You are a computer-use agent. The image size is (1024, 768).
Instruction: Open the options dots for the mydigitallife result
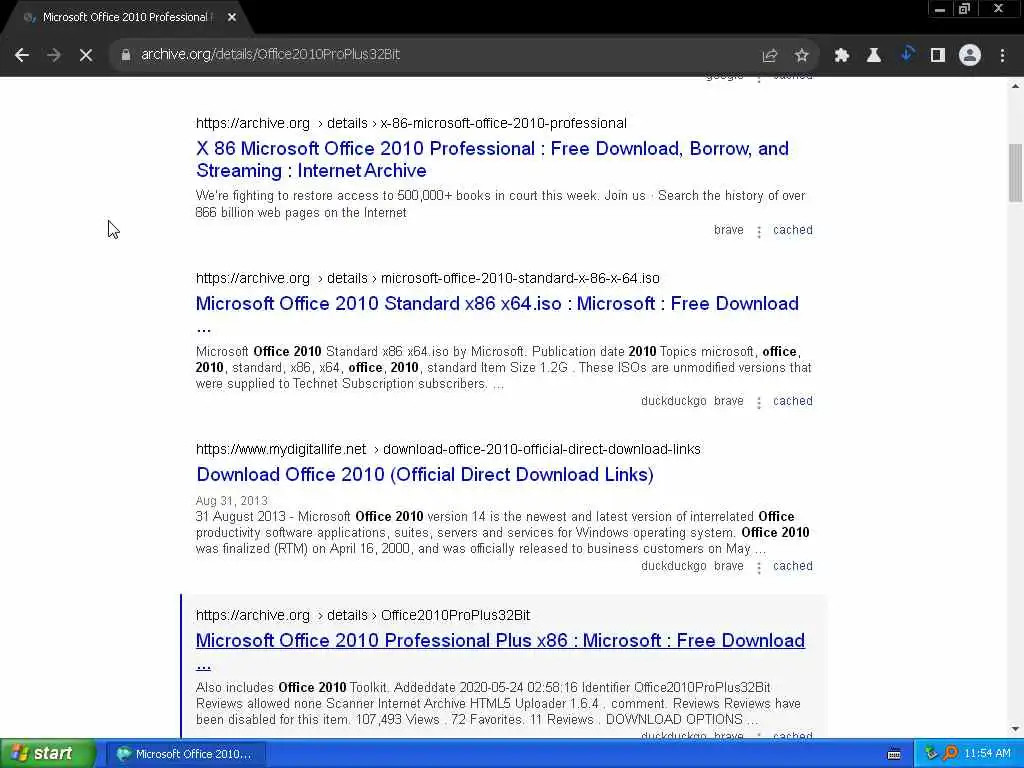pyautogui.click(x=759, y=568)
